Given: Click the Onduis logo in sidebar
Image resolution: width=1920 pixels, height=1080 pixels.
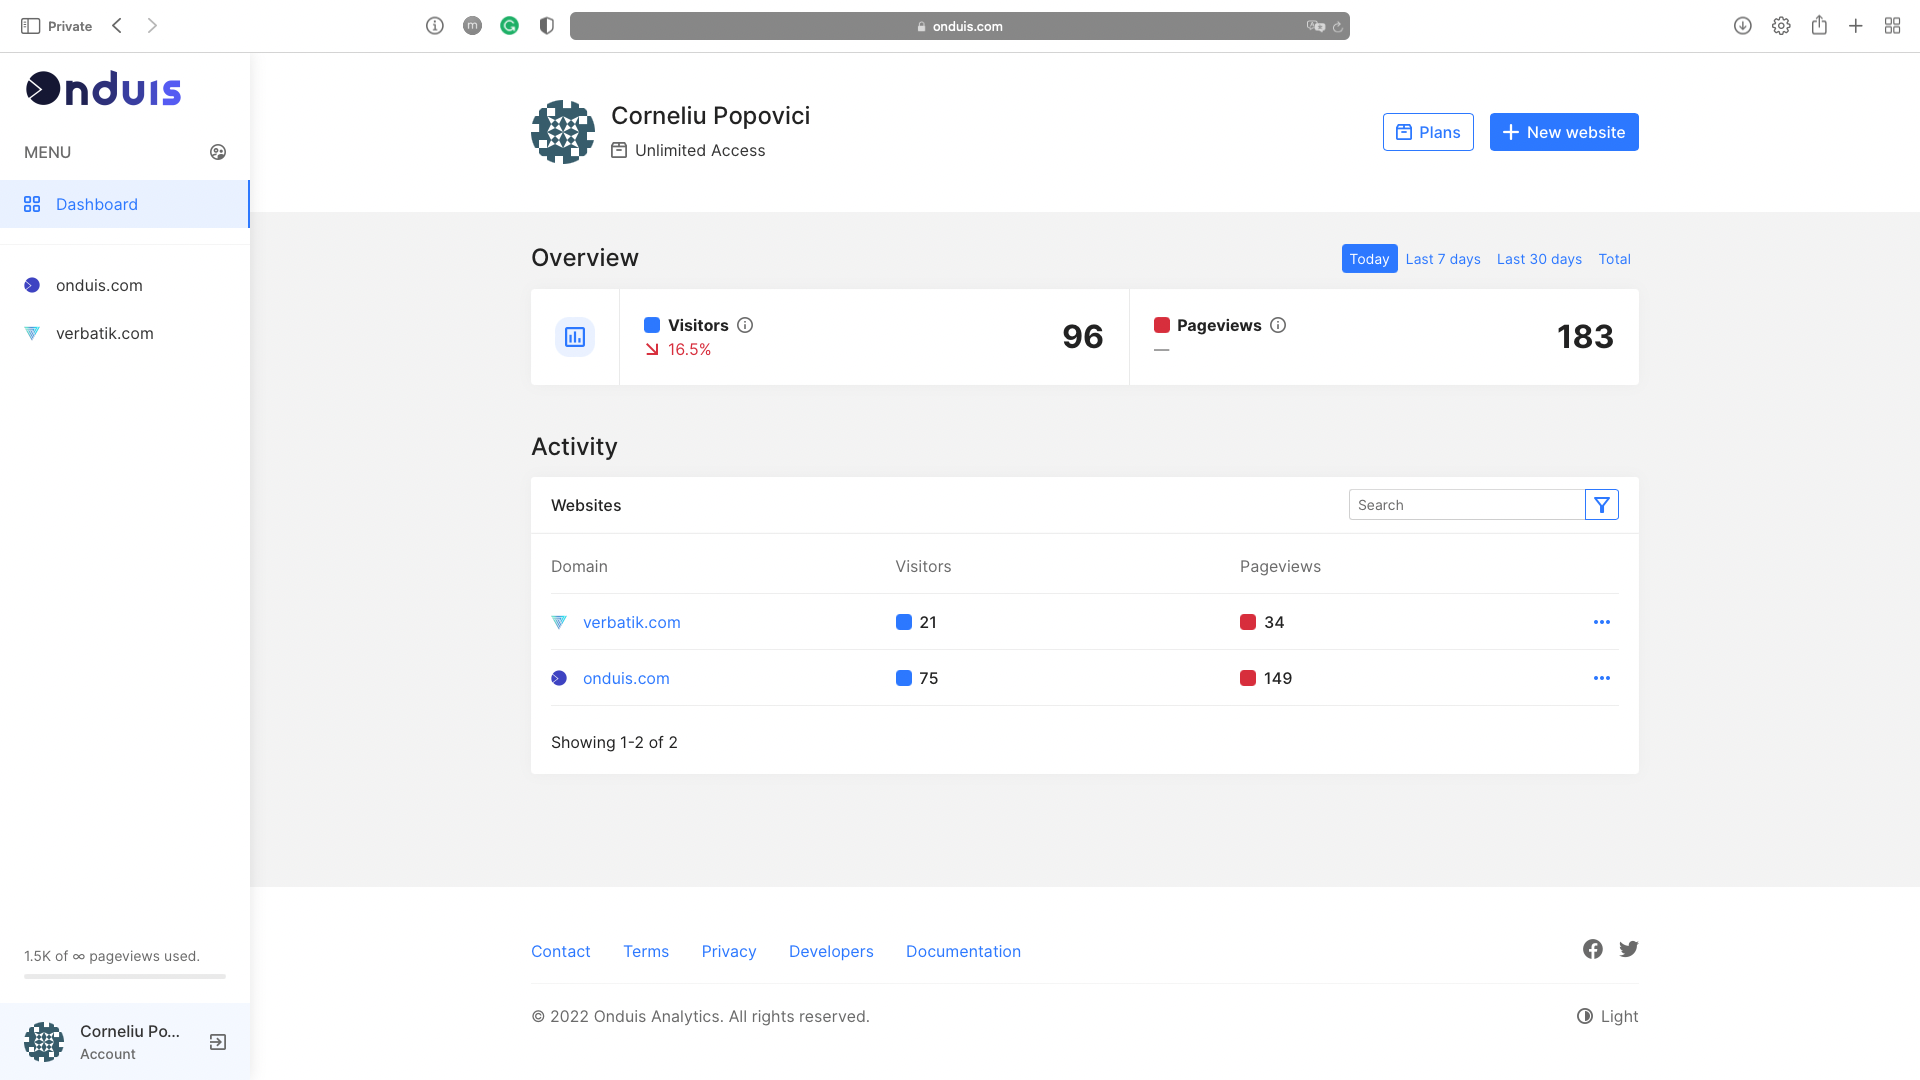Looking at the screenshot, I should [103, 89].
